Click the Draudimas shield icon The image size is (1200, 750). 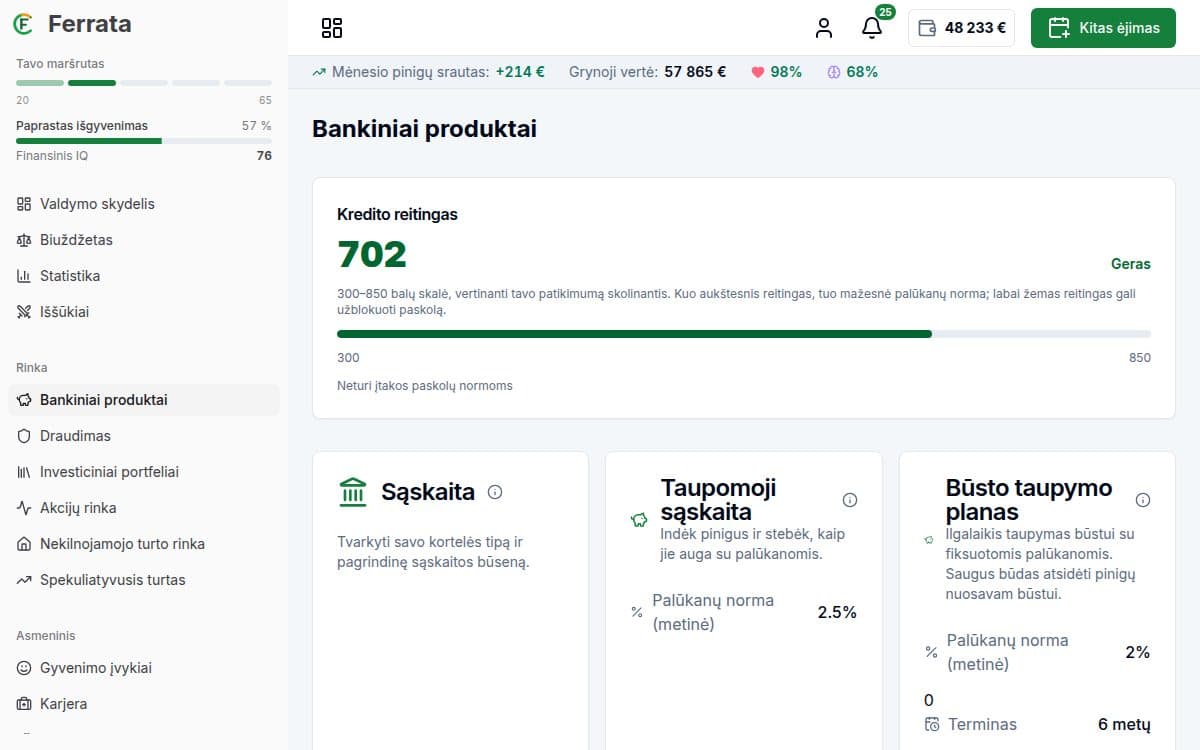(x=24, y=436)
